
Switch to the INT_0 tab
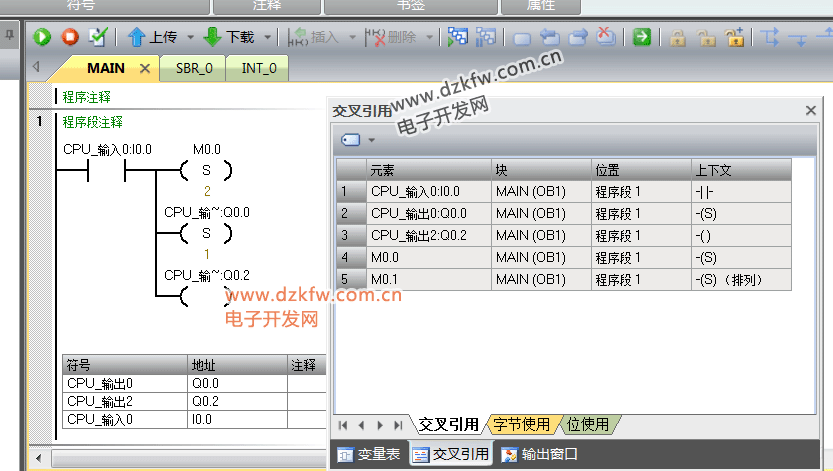pyautogui.click(x=258, y=69)
